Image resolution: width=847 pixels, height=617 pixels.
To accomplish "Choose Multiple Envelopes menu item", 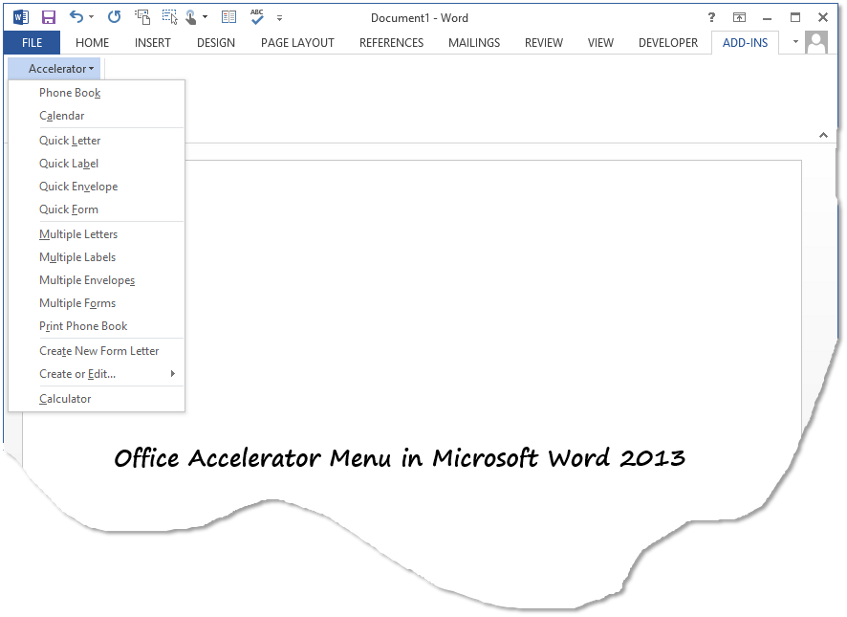I will click(97, 280).
